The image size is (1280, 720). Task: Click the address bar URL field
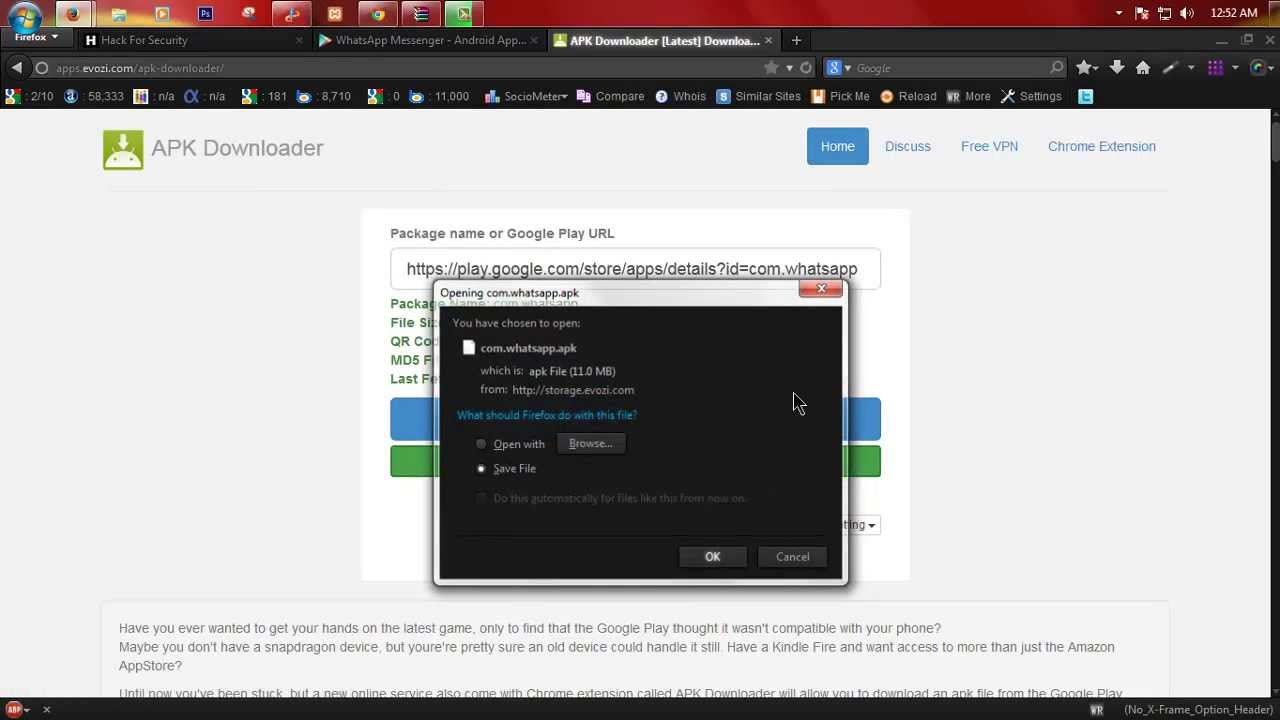(x=400, y=68)
